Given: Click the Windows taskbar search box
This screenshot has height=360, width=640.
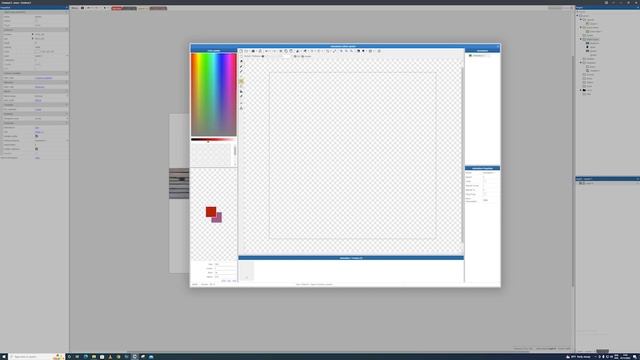Looking at the screenshot, I should [37, 356].
